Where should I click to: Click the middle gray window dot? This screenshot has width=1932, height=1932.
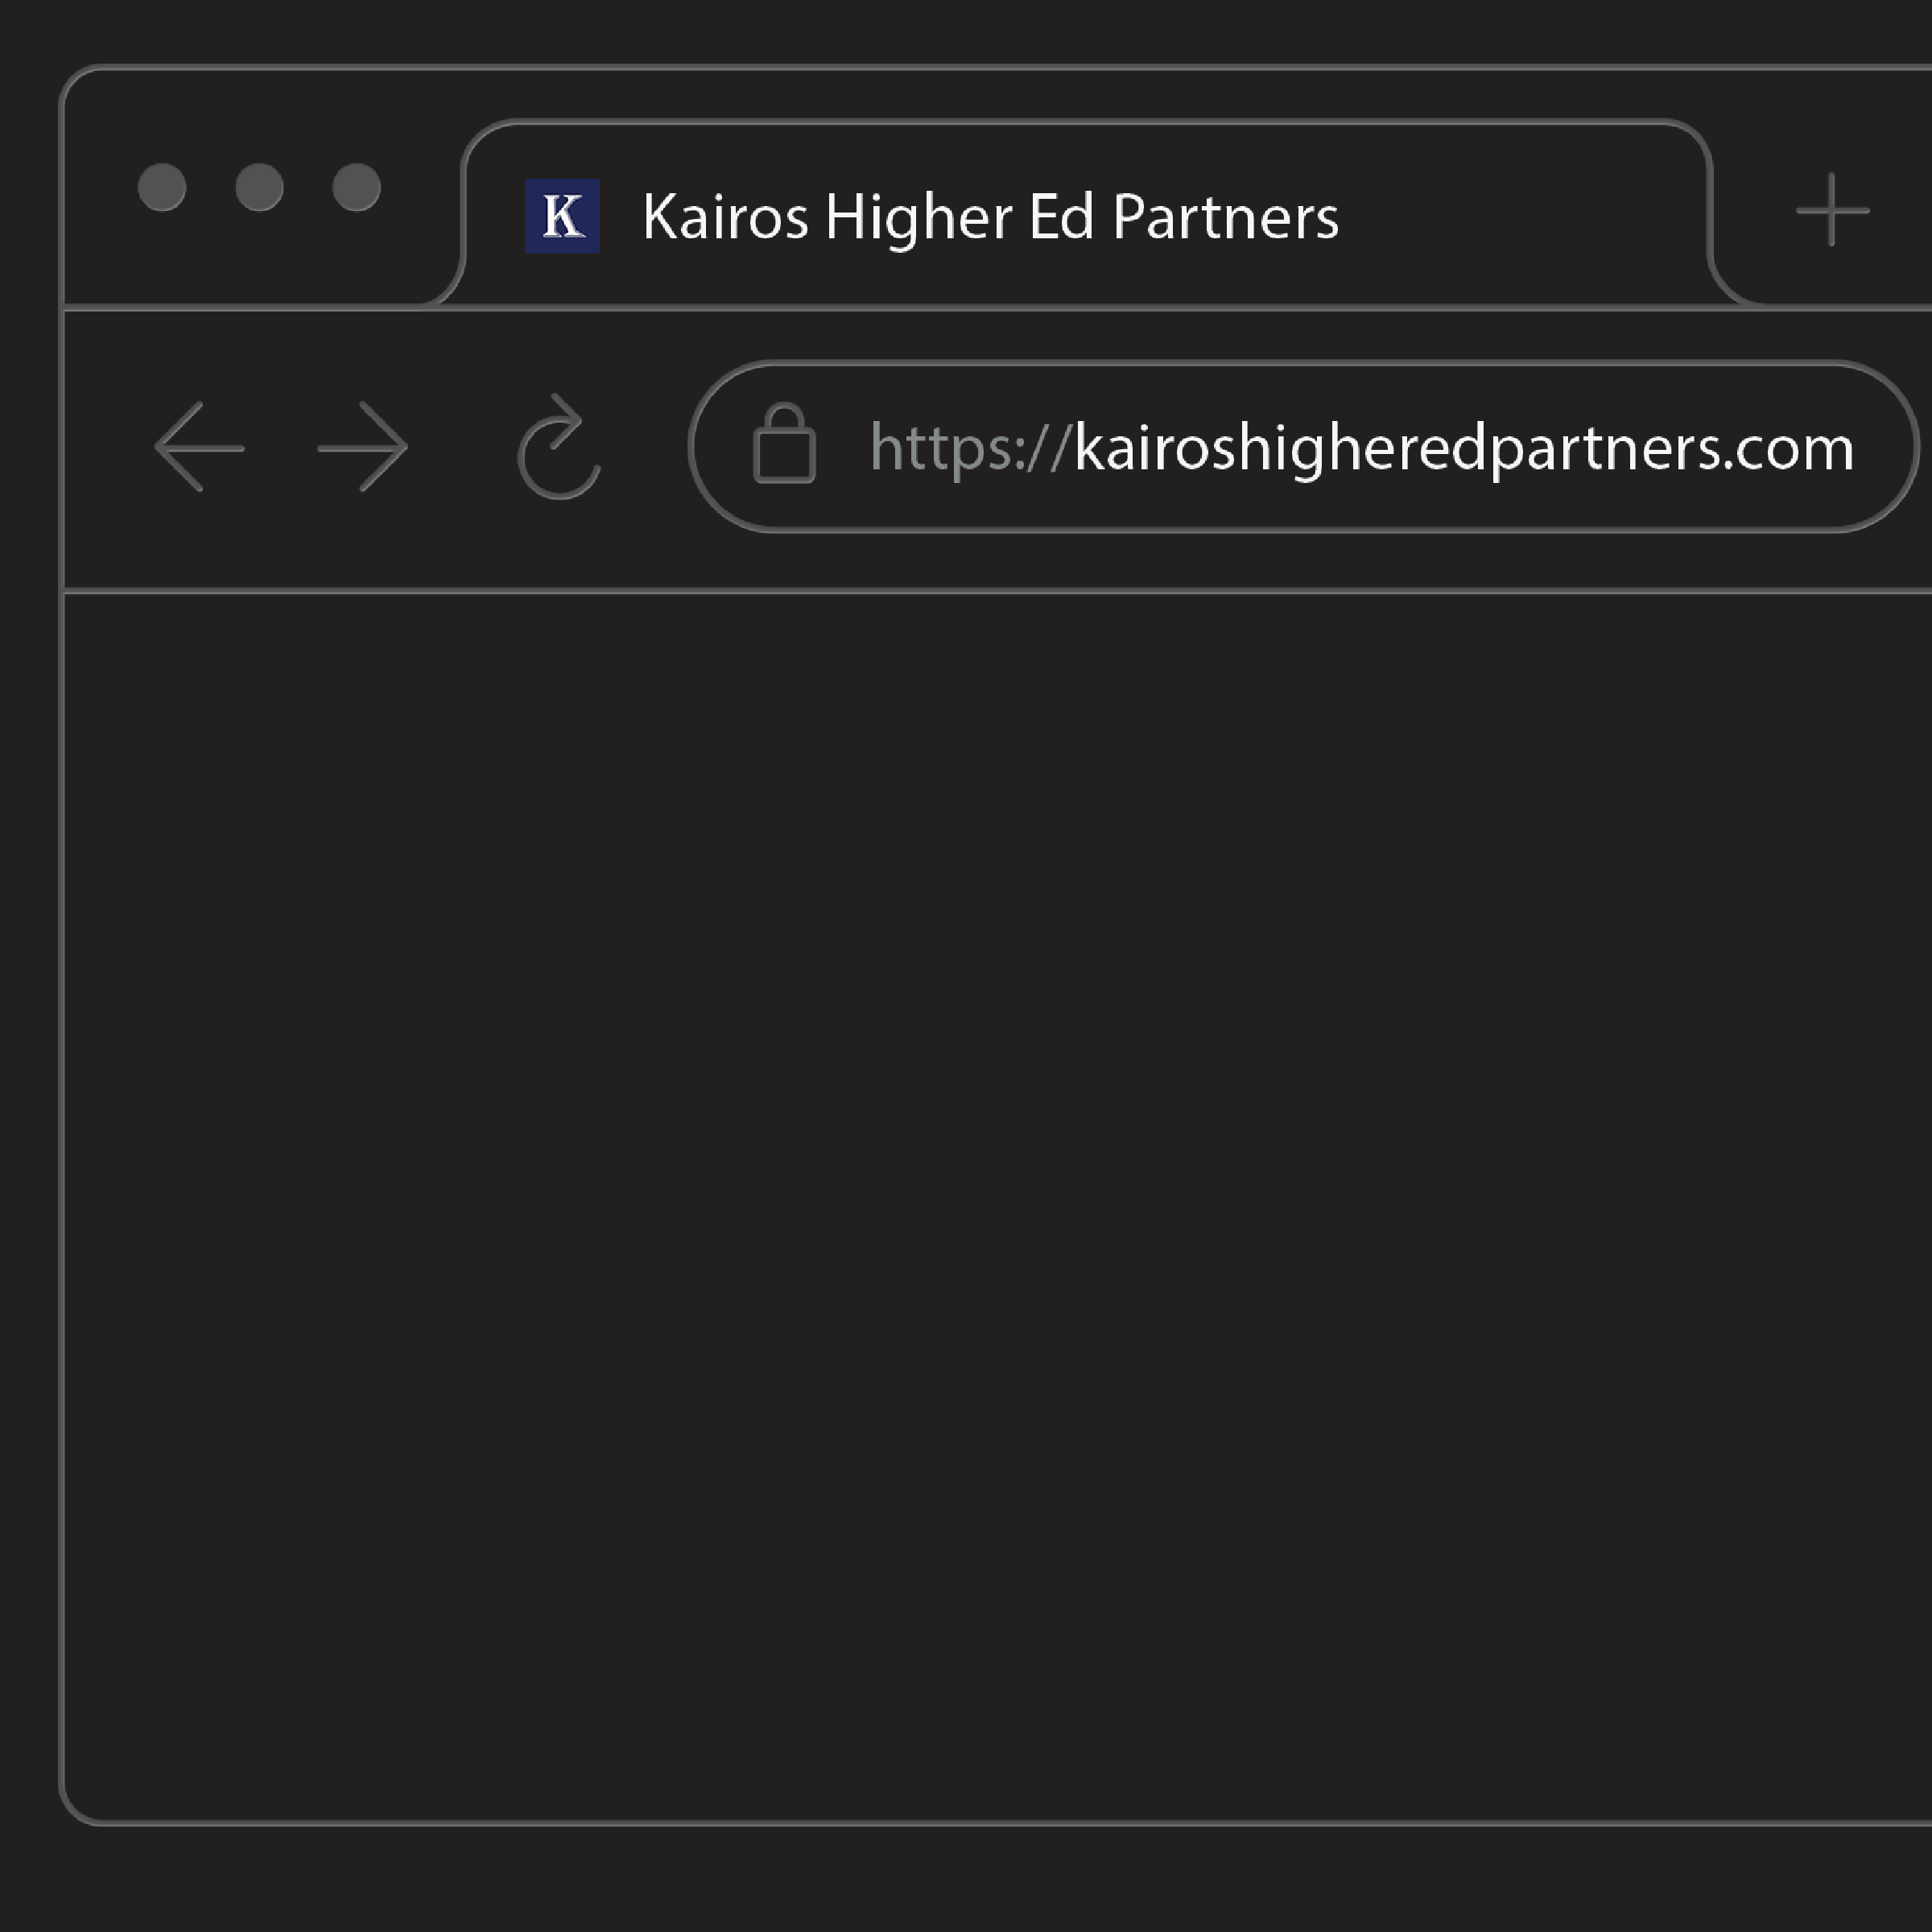point(259,187)
